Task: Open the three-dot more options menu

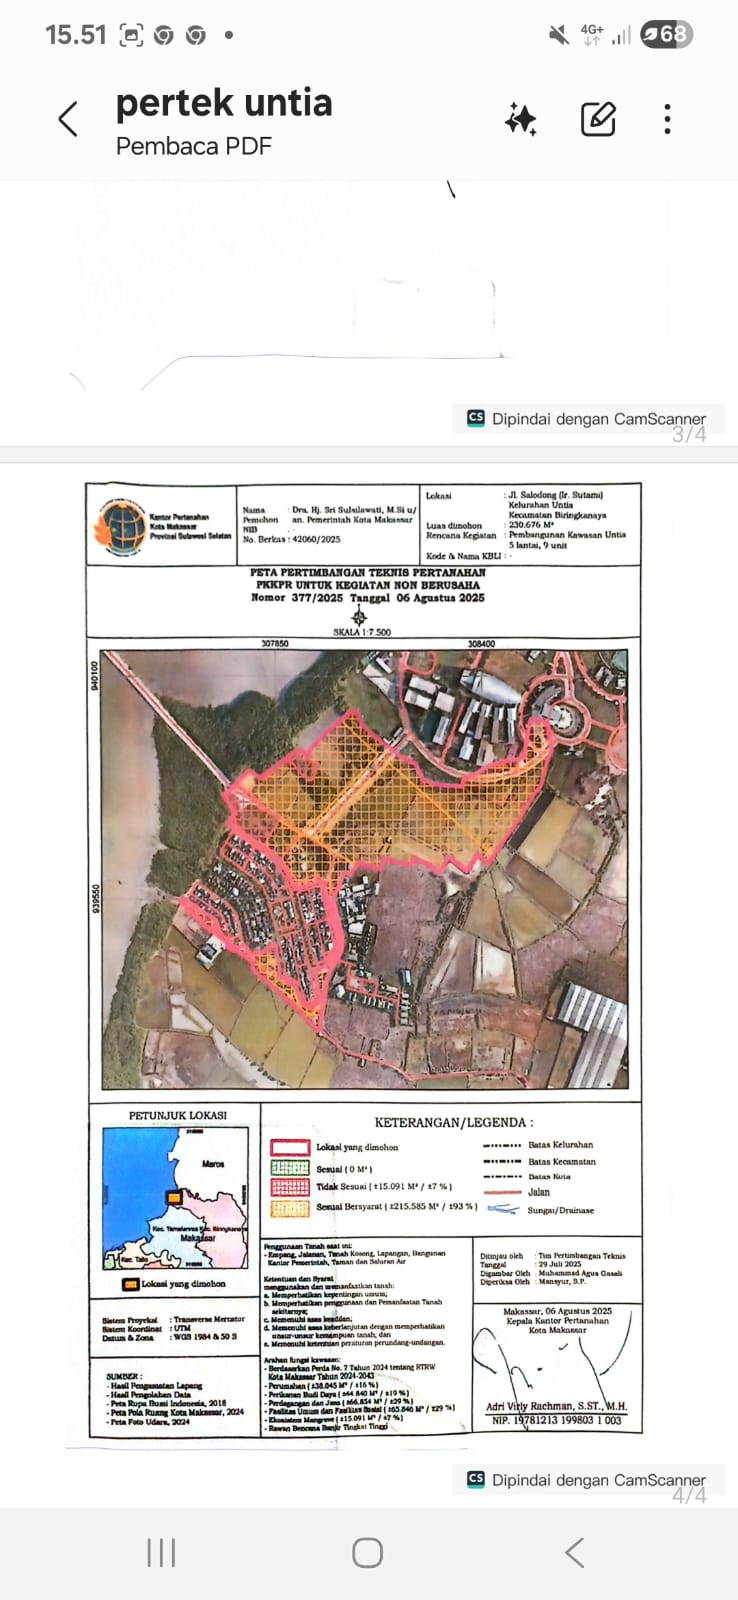Action: [x=667, y=120]
